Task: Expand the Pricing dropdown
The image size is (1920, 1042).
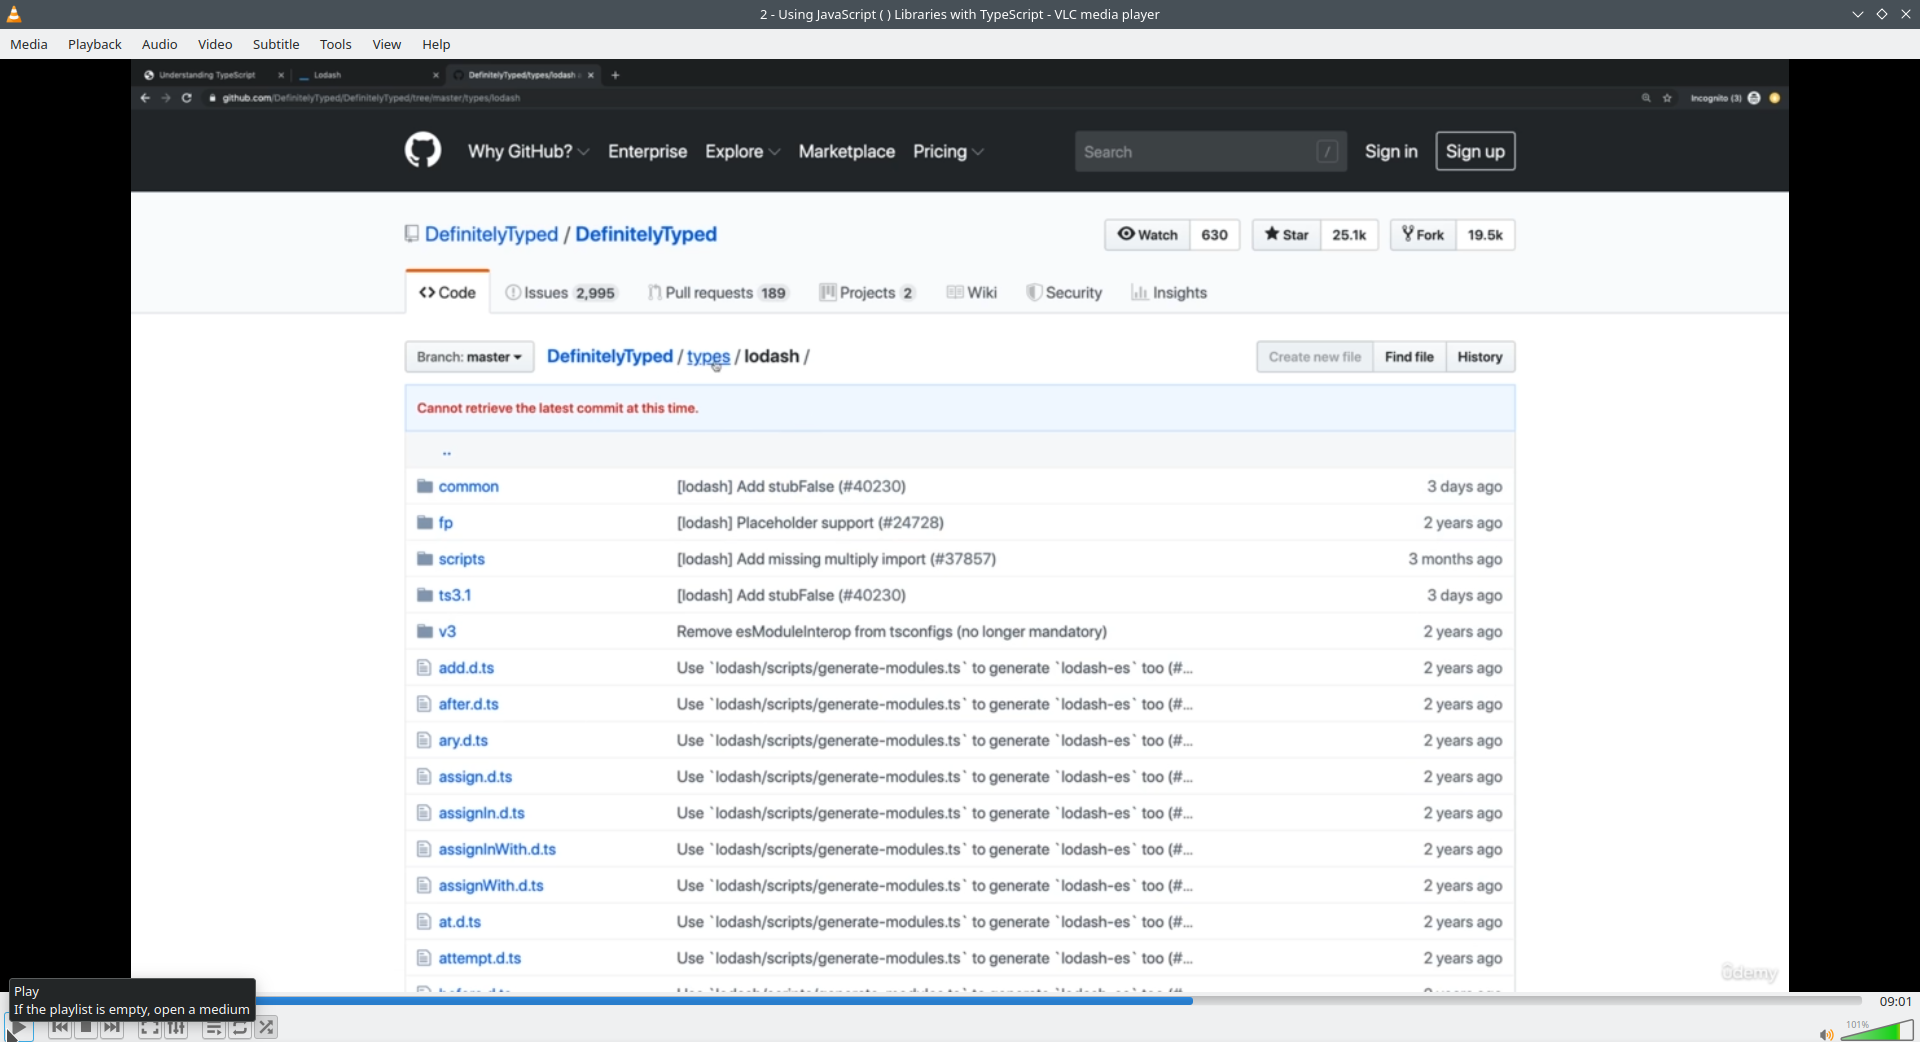Action: (x=948, y=151)
